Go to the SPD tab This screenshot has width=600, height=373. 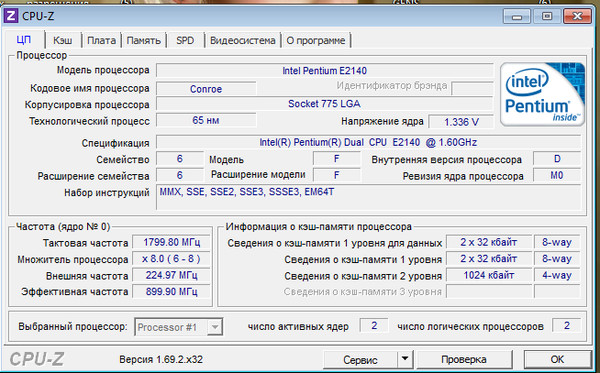pyautogui.click(x=185, y=40)
